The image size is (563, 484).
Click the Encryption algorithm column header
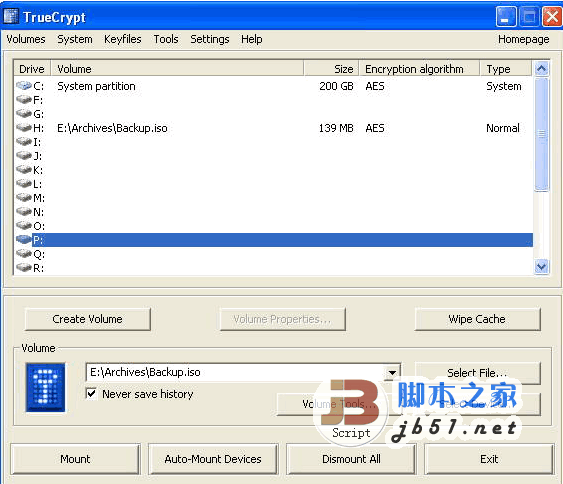(x=419, y=69)
